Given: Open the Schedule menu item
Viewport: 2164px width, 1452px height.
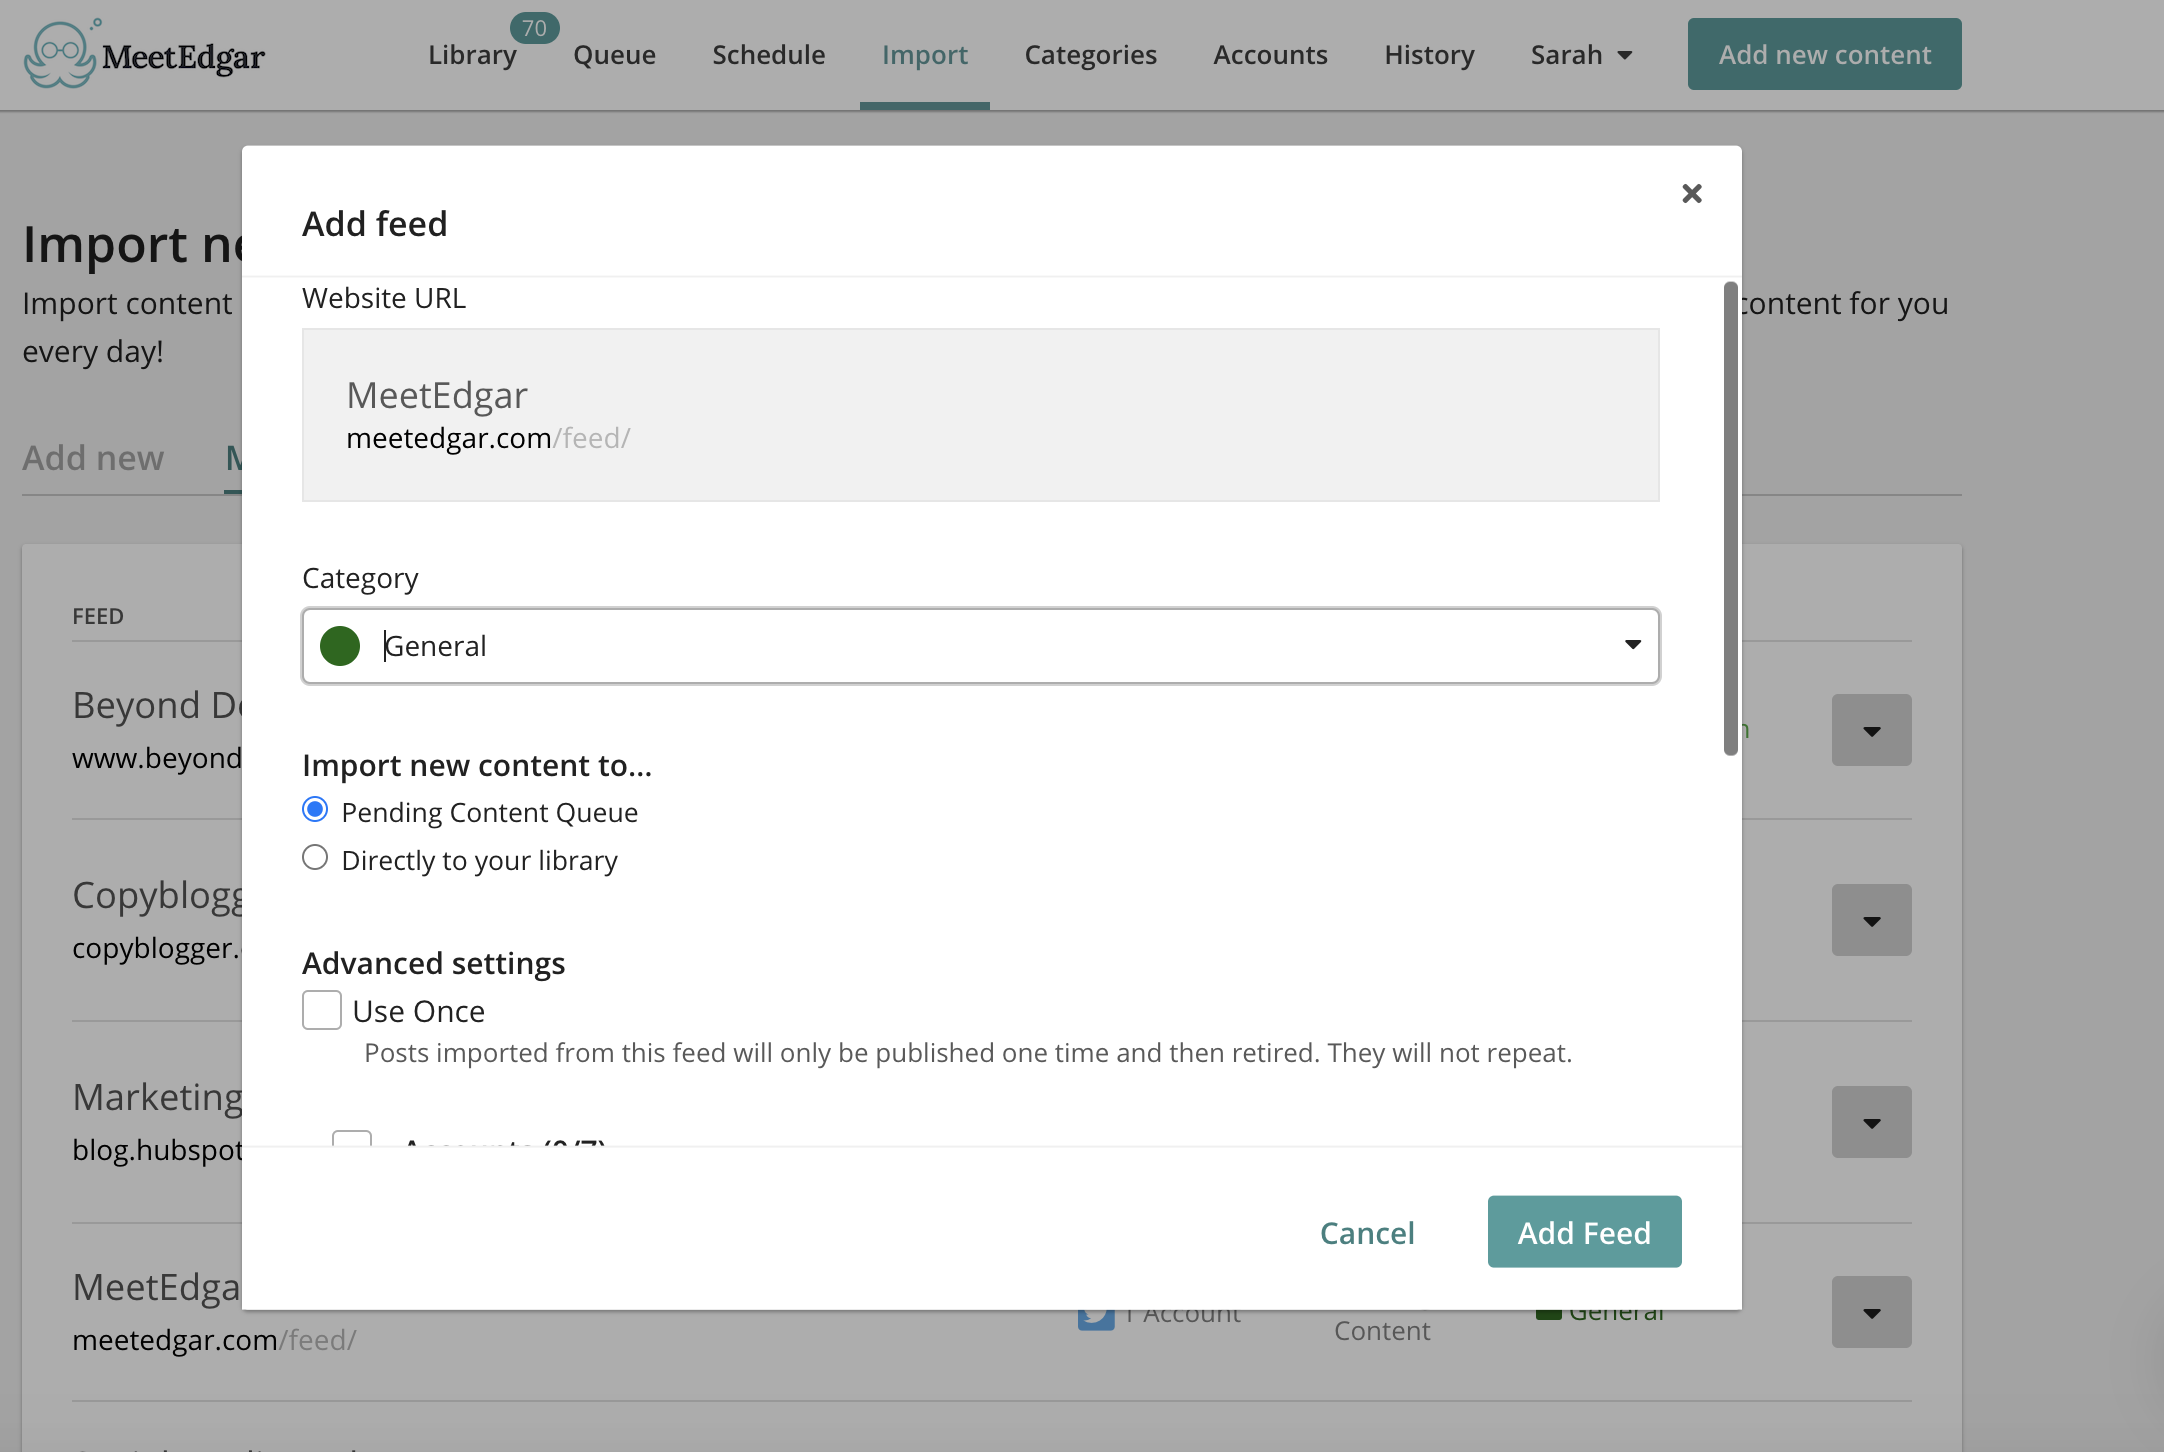Looking at the screenshot, I should (768, 55).
